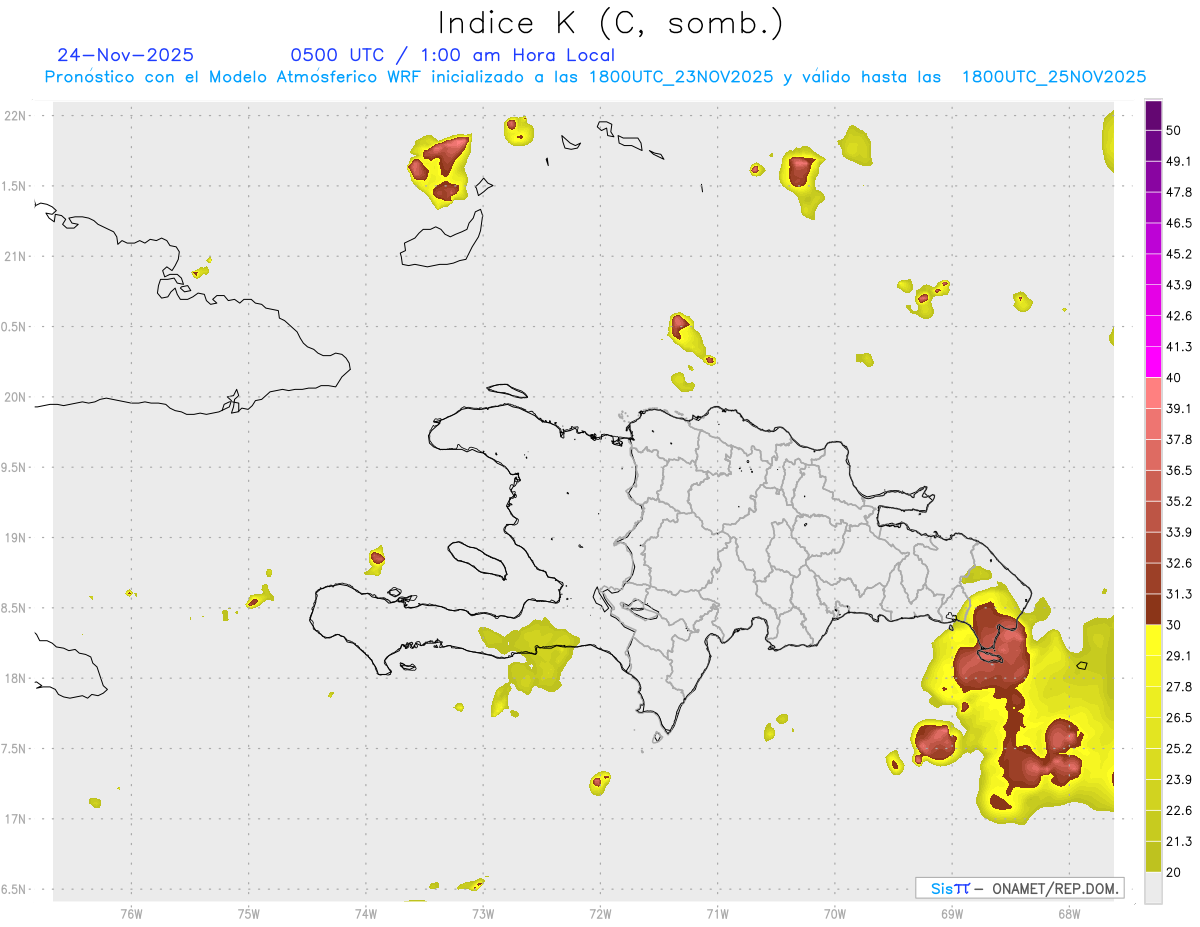Click the '30' colorbar value
This screenshot has height=927, width=1200.
(1174, 625)
